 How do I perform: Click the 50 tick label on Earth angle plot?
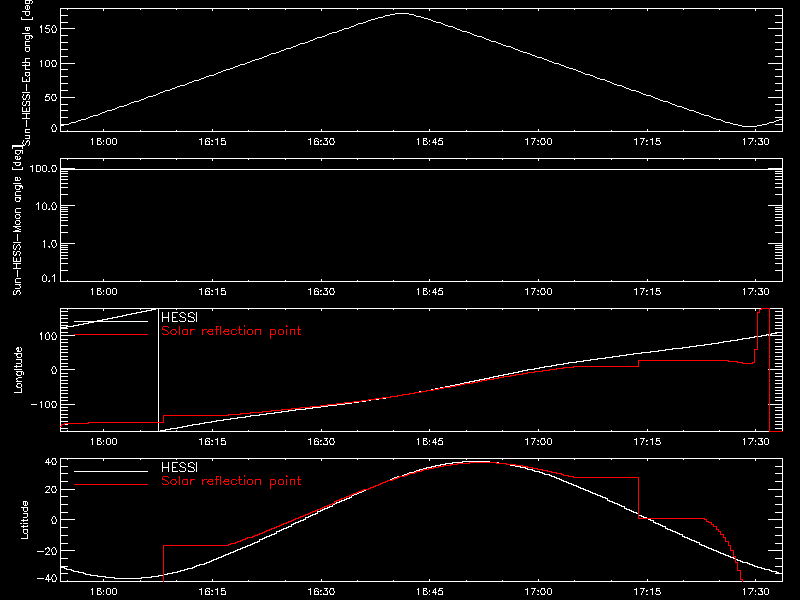pyautogui.click(x=51, y=97)
